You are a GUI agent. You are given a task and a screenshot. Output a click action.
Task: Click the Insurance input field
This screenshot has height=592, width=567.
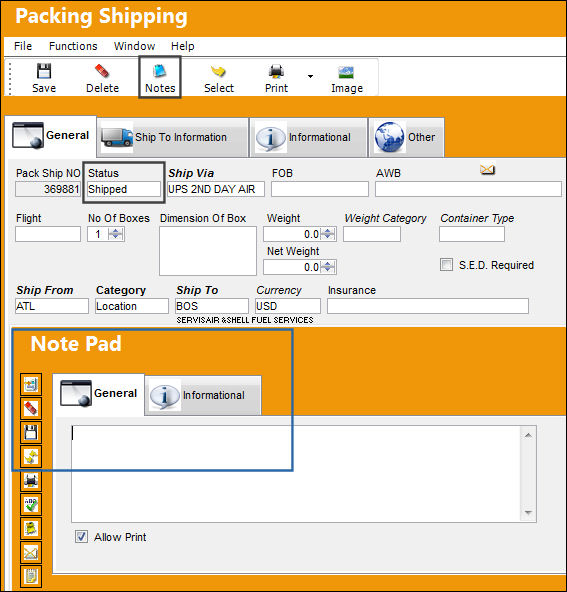(428, 306)
